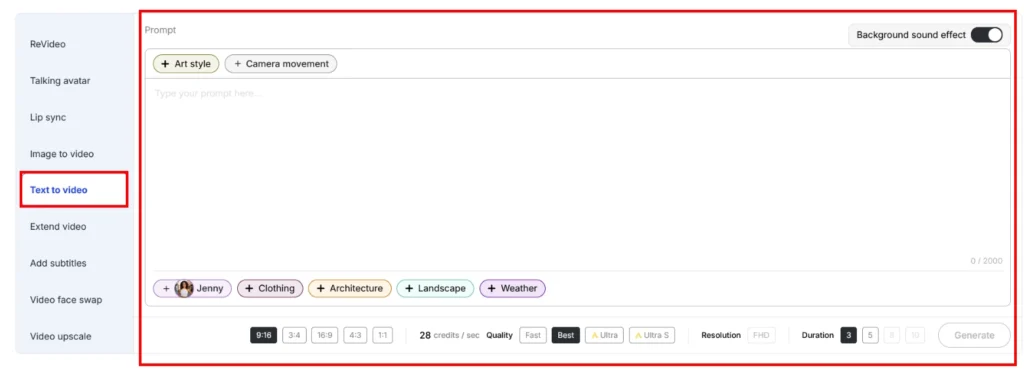Choose the Ultra quality option
The image size is (1024, 370).
[604, 335]
